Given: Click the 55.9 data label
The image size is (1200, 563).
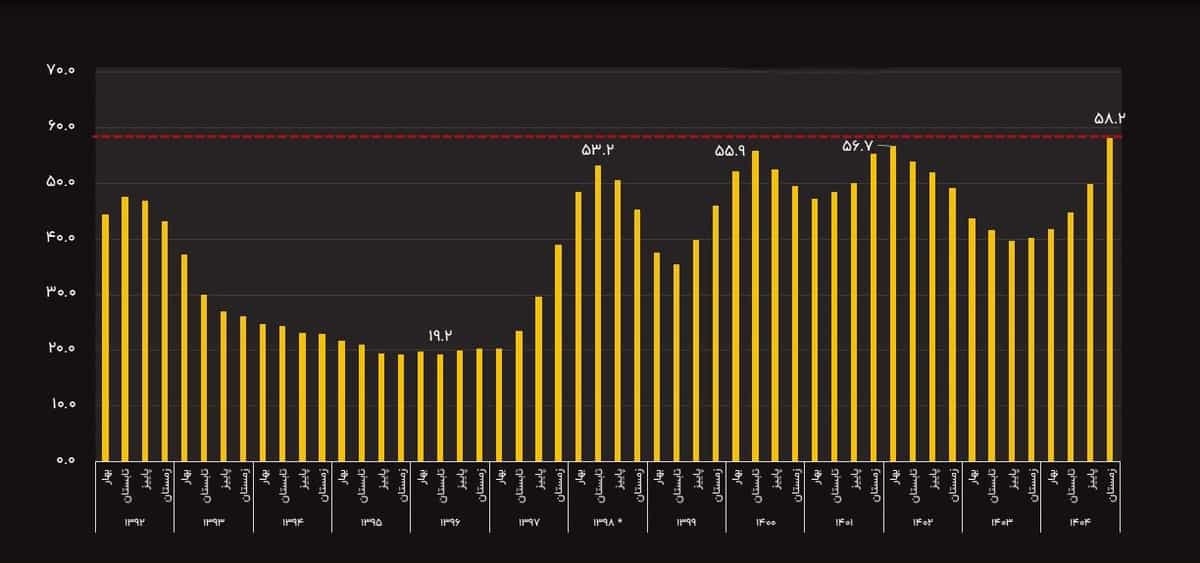Looking at the screenshot, I should pyautogui.click(x=730, y=151).
